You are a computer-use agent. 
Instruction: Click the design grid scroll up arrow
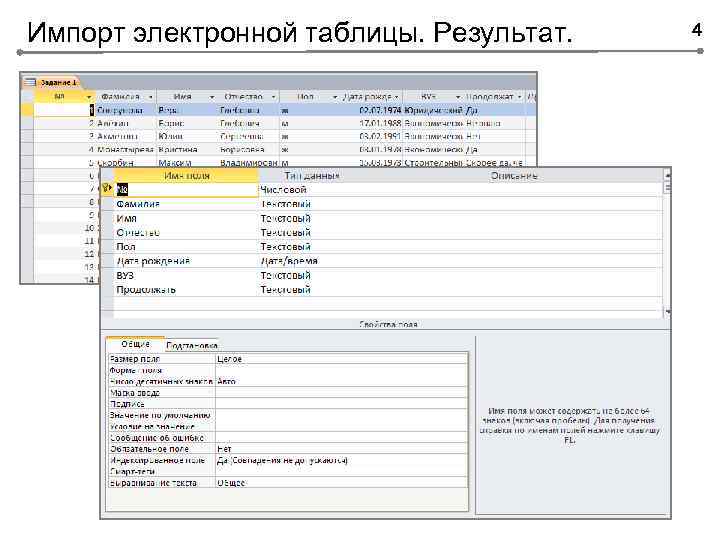click(x=667, y=175)
